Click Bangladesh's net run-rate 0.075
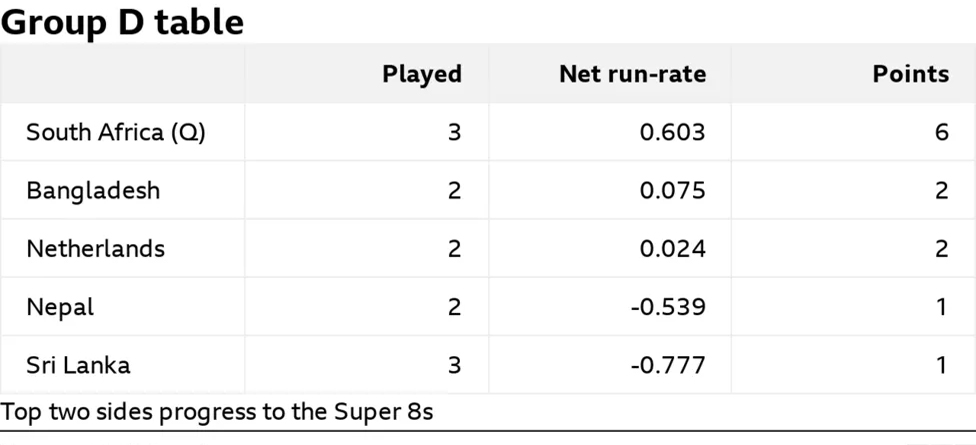Image resolution: width=976 pixels, height=445 pixels. [673, 190]
